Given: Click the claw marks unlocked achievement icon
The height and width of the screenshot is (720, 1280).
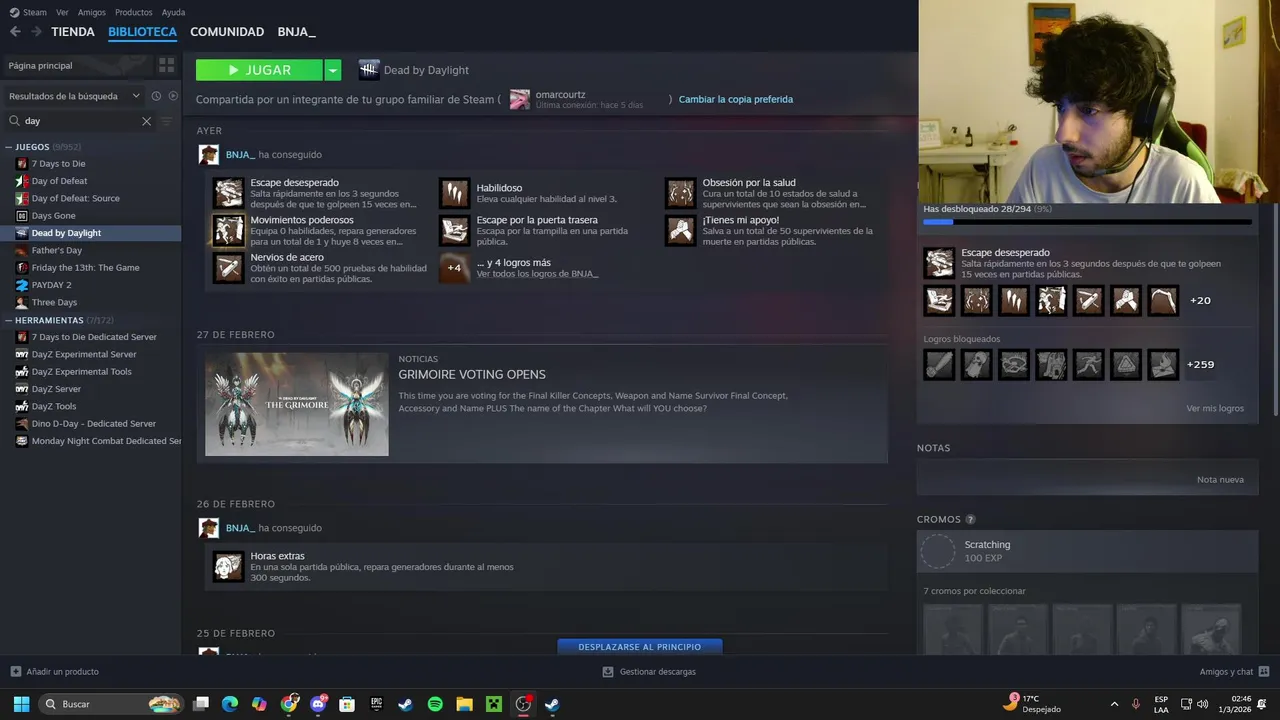Looking at the screenshot, I should (x=1014, y=300).
